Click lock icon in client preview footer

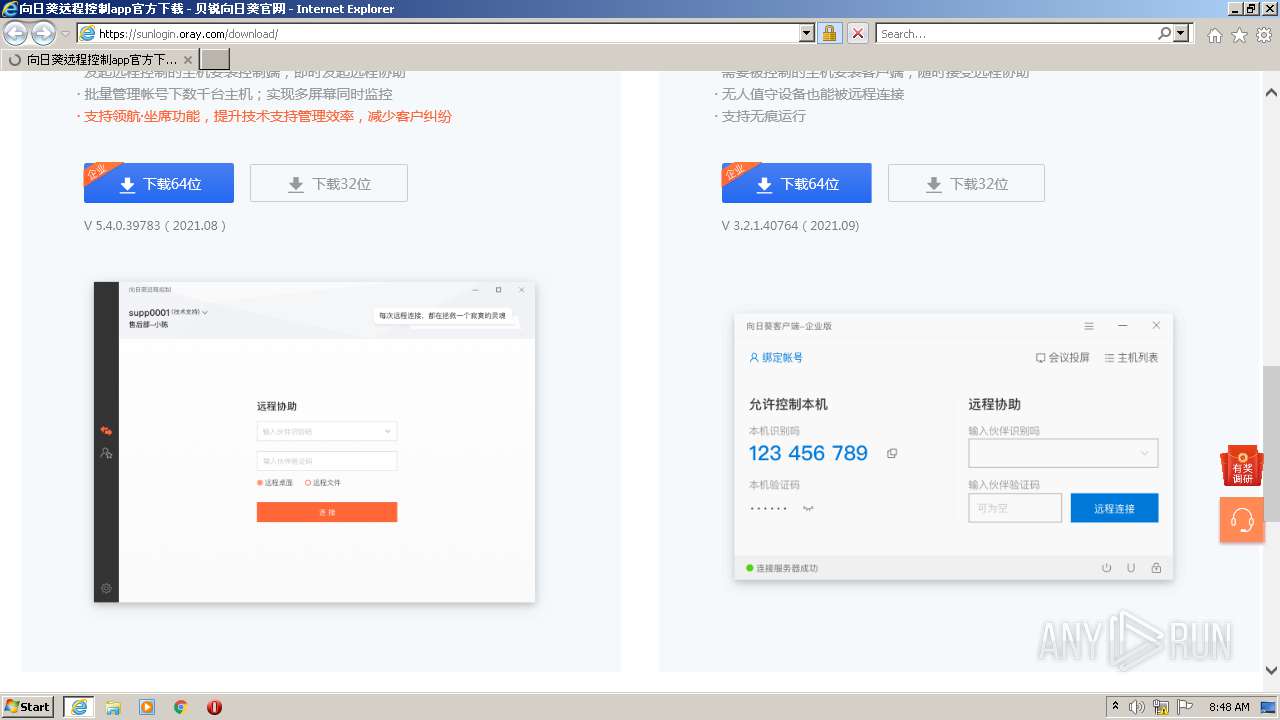pyautogui.click(x=1156, y=568)
